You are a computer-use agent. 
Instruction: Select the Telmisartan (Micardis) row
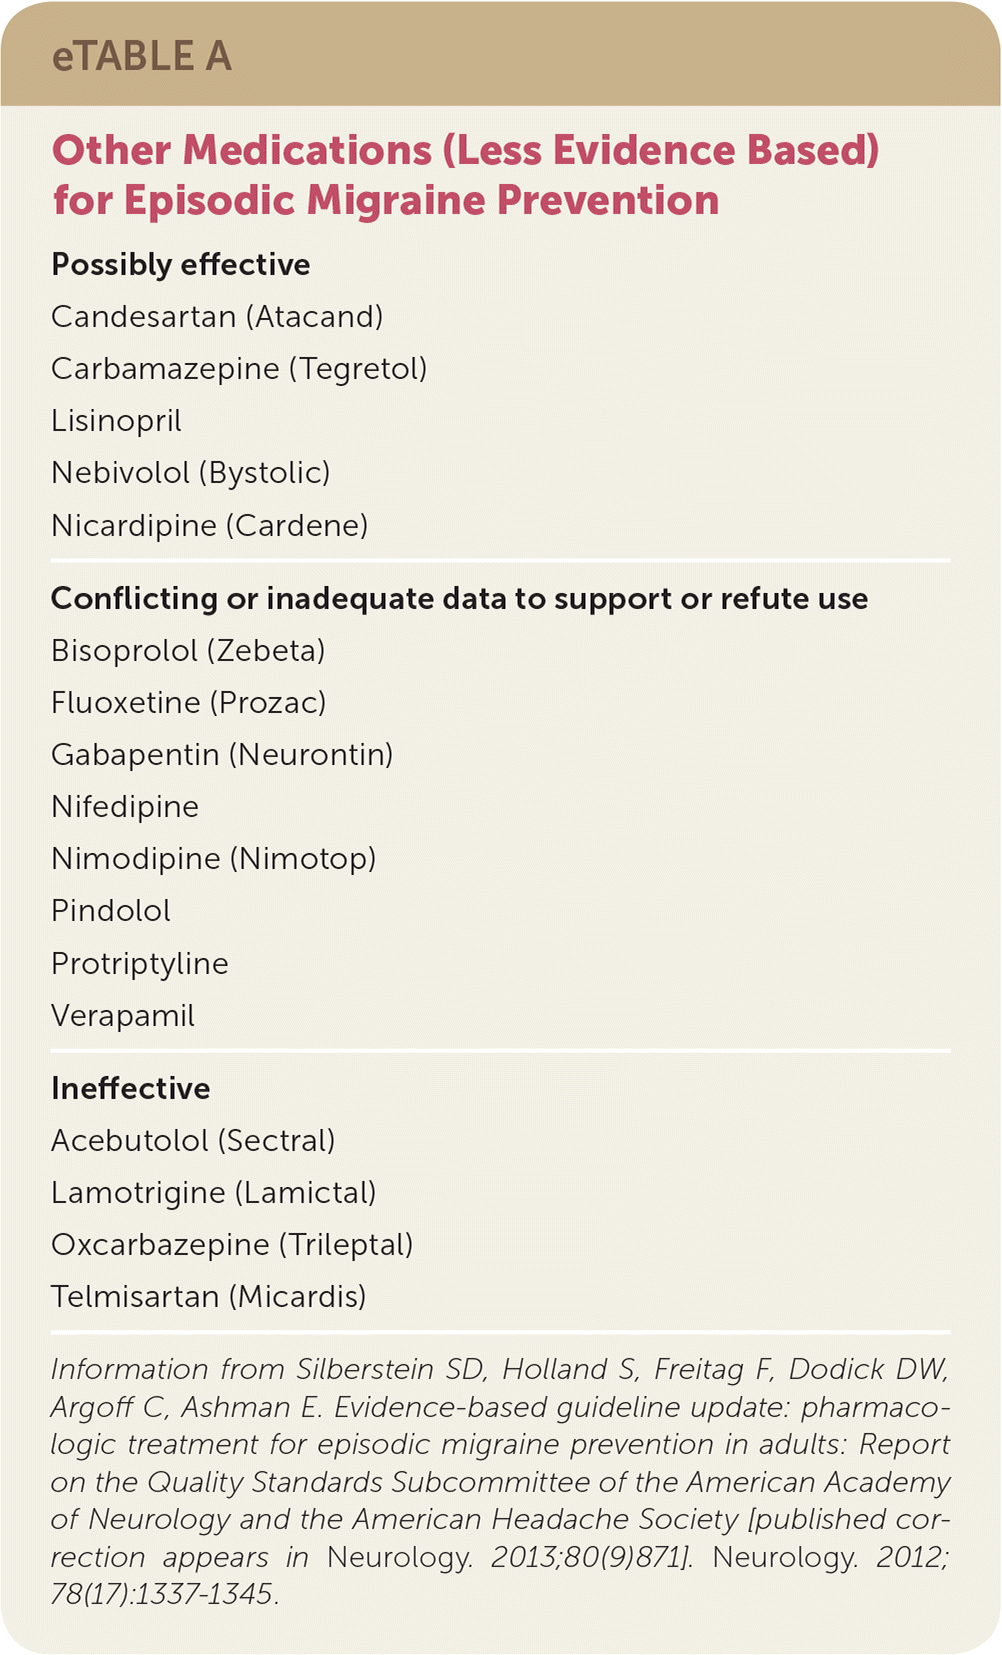pos(208,1297)
